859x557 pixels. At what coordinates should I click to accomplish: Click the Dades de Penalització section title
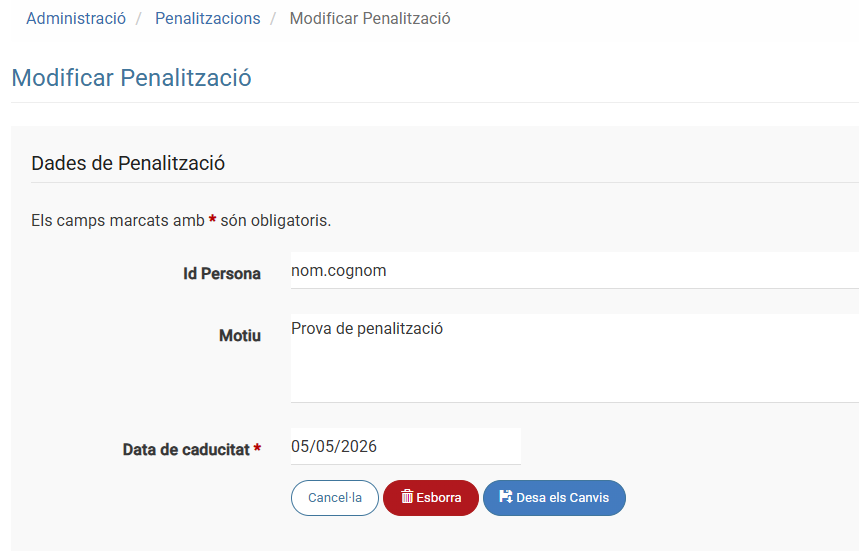pos(128,163)
